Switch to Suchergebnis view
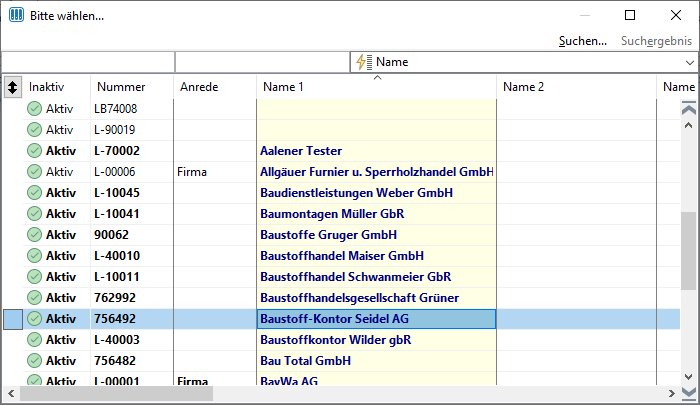 tap(656, 41)
